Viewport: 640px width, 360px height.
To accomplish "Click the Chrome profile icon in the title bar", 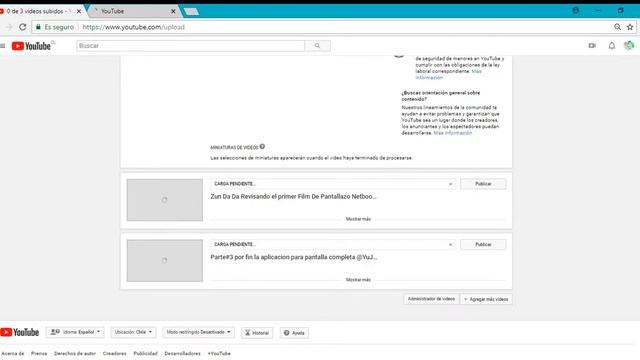I will tap(575, 10).
